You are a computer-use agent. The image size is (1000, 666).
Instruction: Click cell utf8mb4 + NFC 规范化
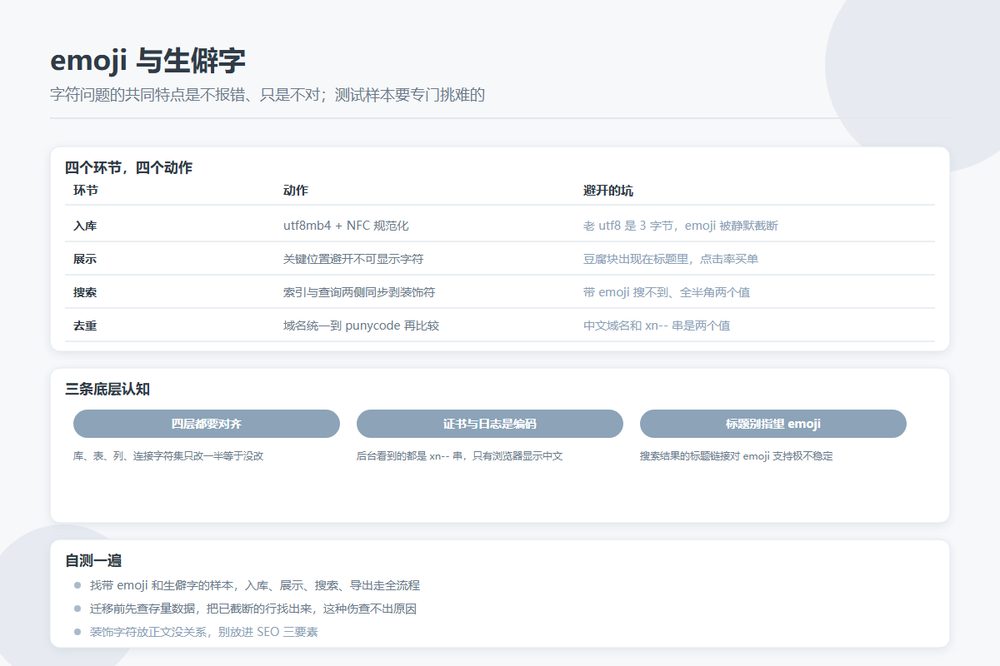346,226
